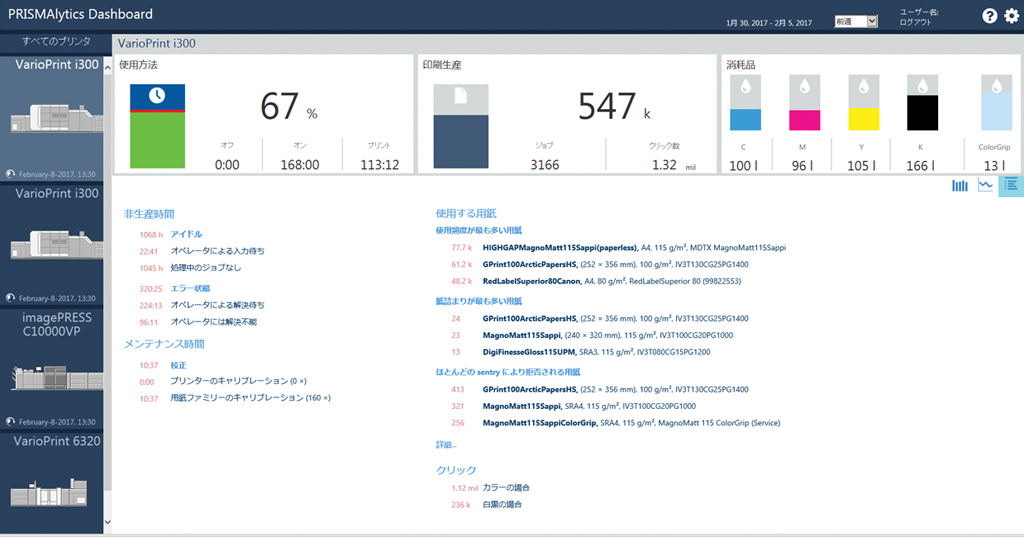Click the document page icon in 印刷生産
Screen dimensions: 1024x537
[x=461, y=96]
